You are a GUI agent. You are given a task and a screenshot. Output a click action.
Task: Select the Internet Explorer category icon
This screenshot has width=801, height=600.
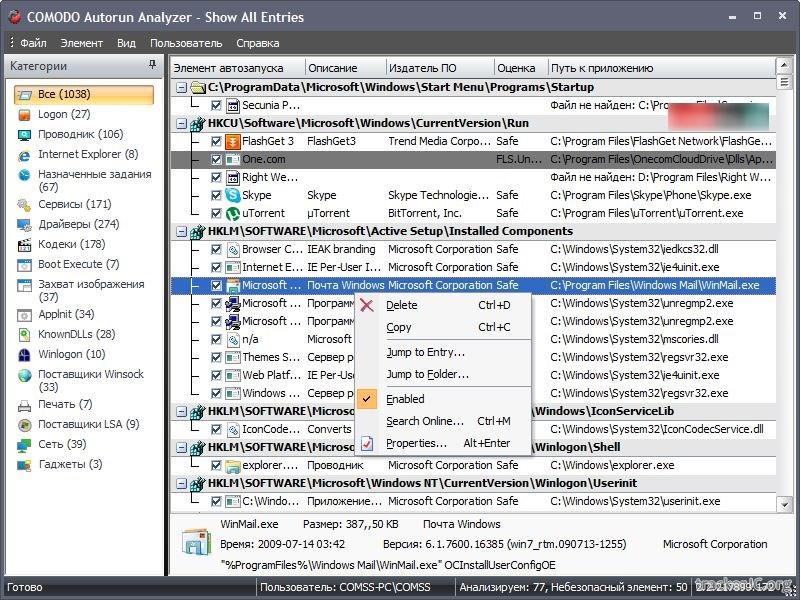[24, 155]
